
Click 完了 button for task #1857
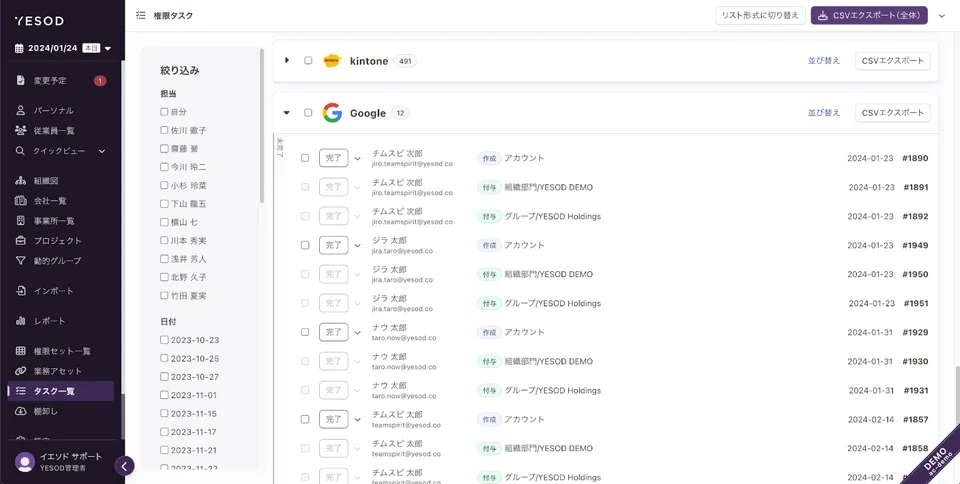[334, 420]
